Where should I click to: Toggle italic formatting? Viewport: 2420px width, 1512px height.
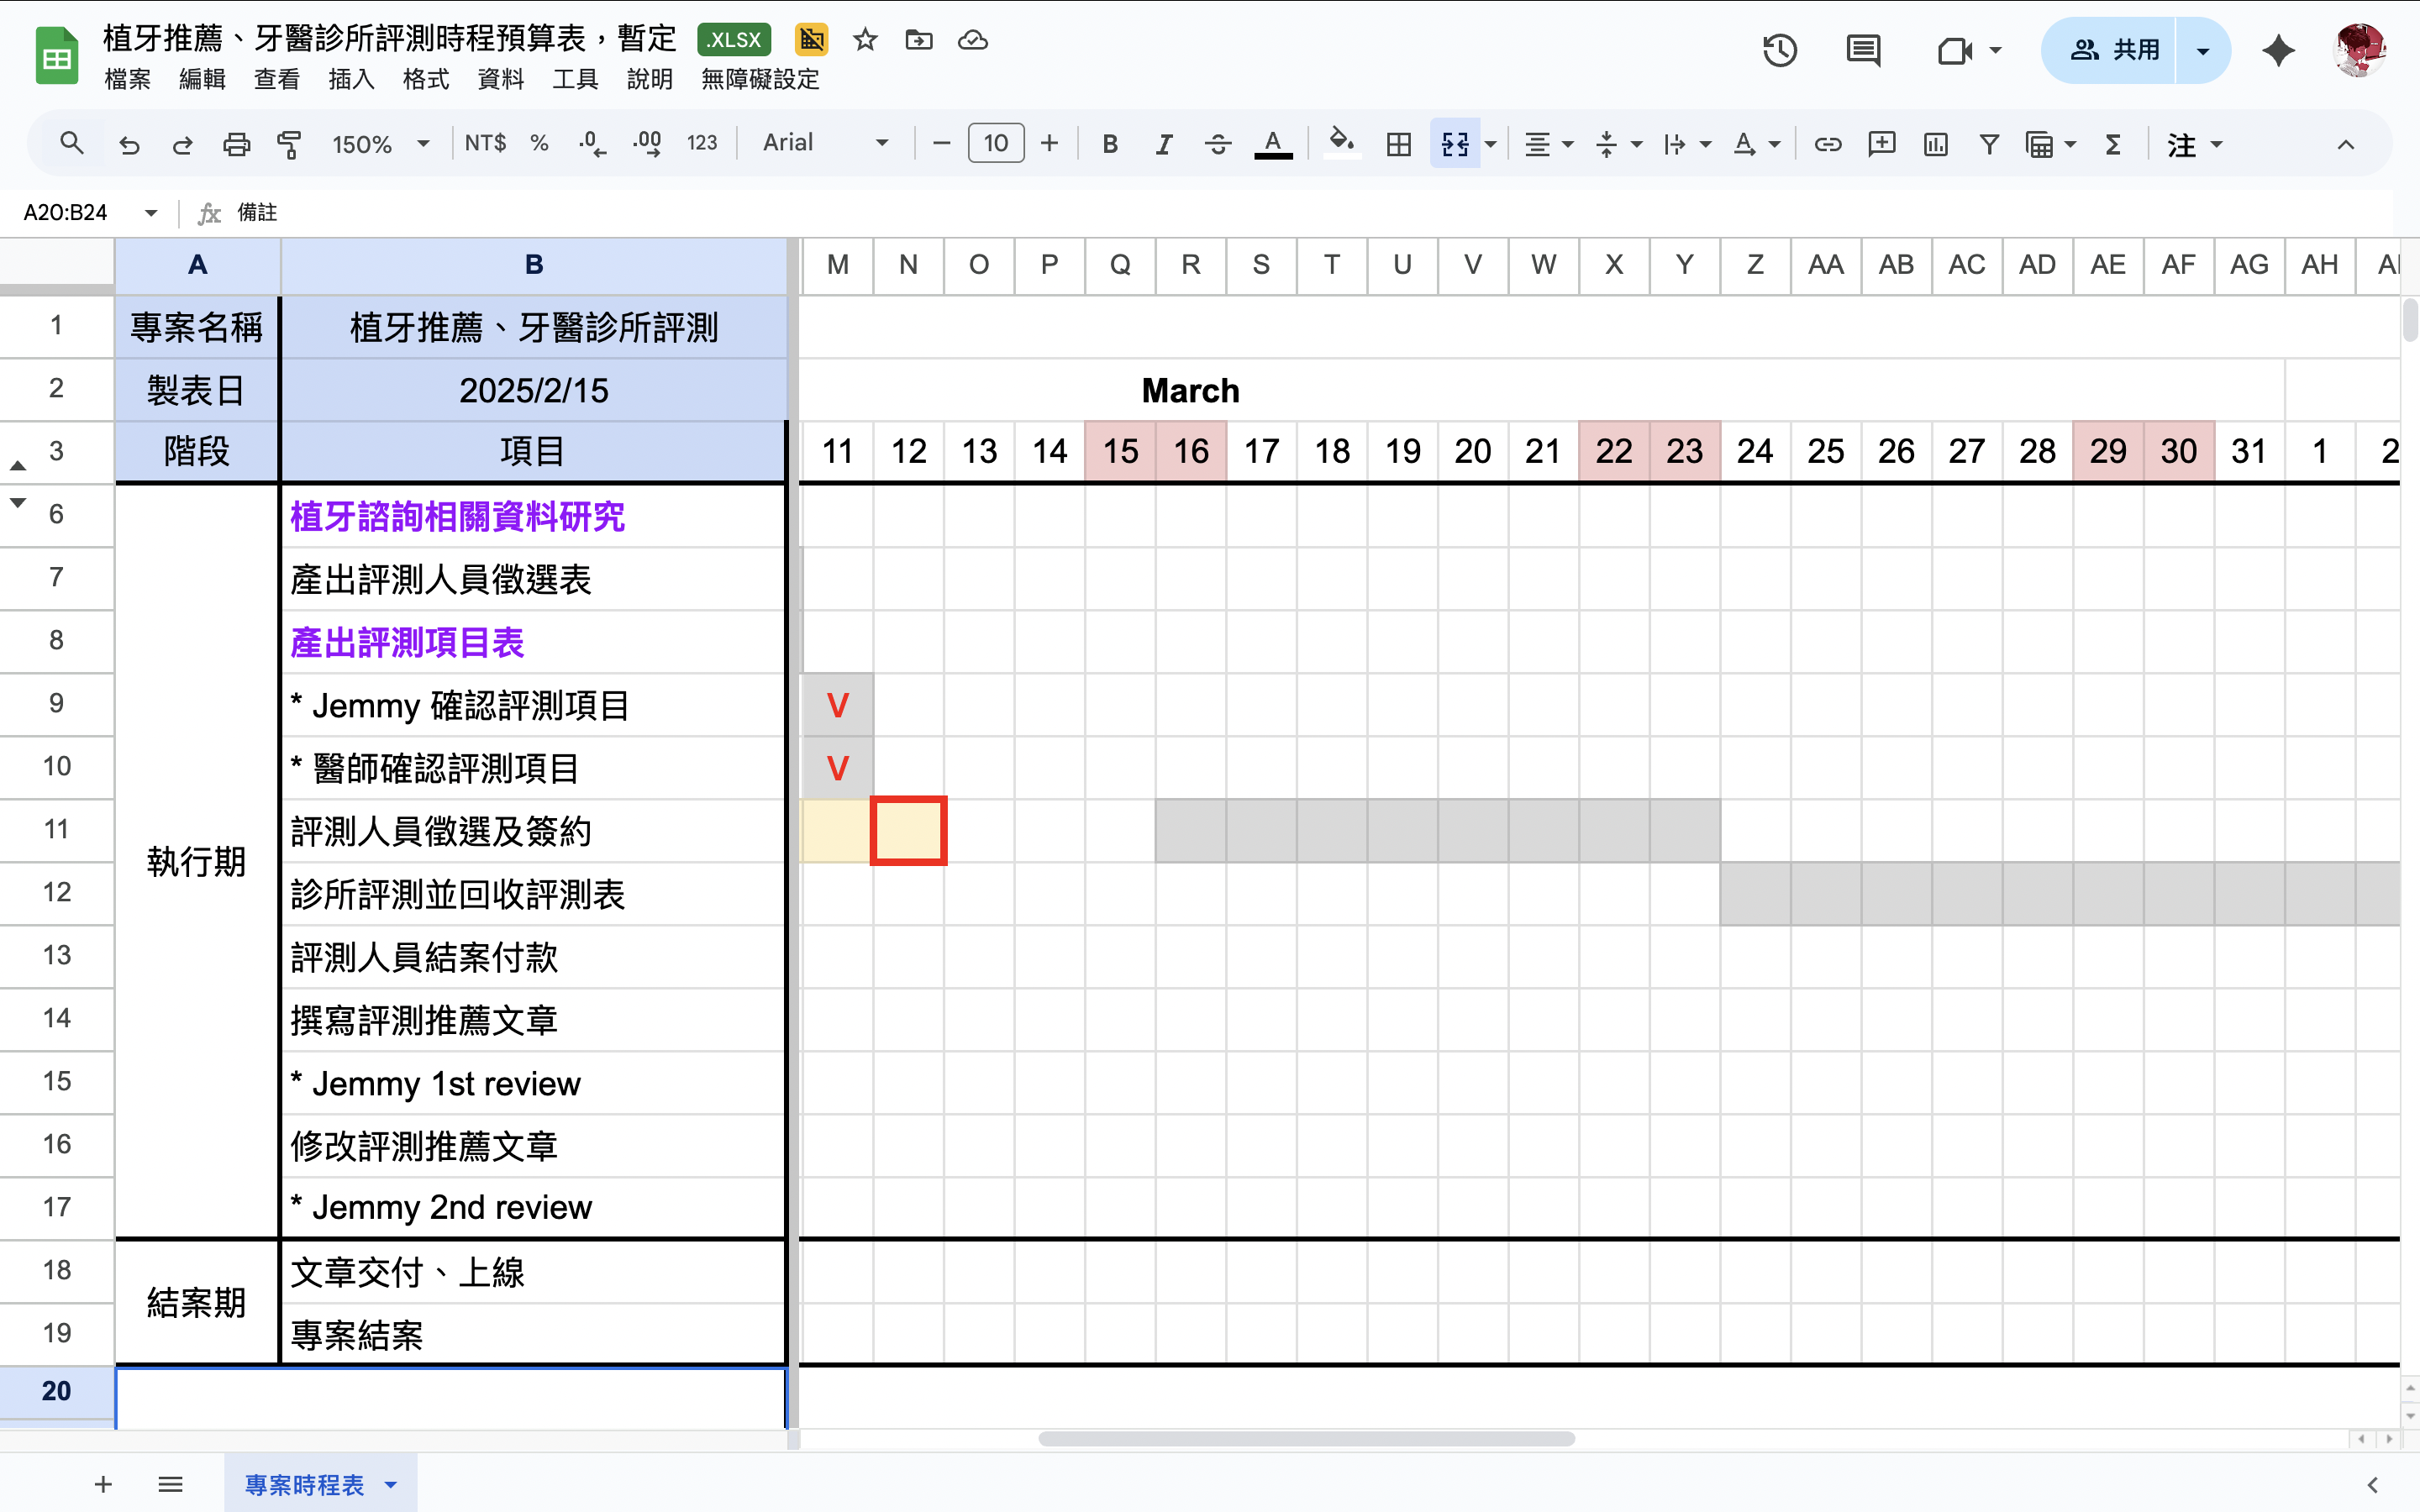(x=1163, y=144)
